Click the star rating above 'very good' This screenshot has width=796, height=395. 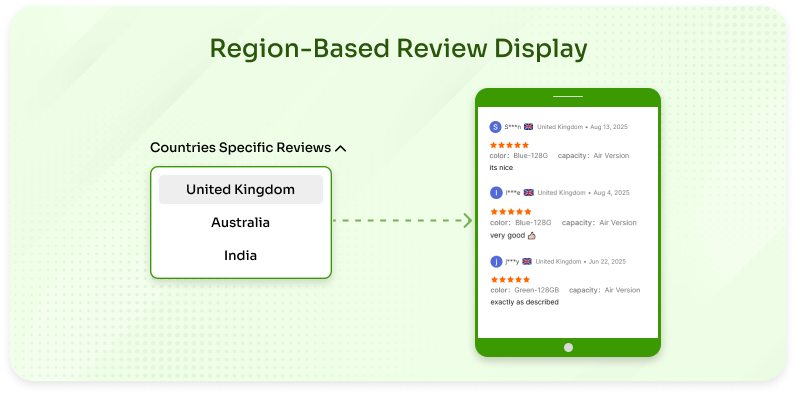[511, 212]
